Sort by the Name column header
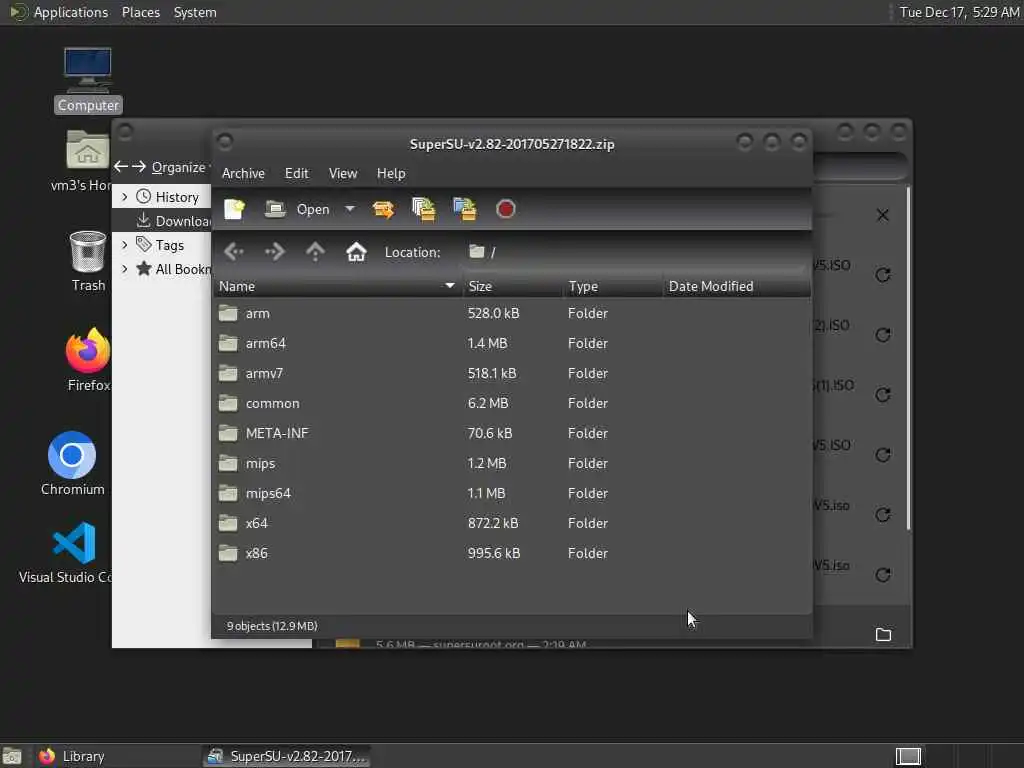 tap(337, 286)
